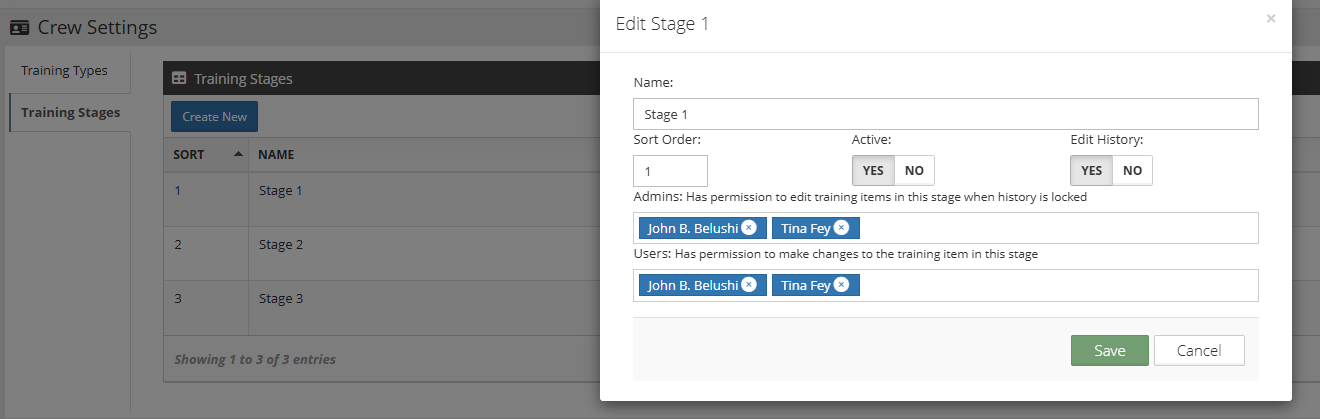Cancel editing the stage

tap(1199, 351)
